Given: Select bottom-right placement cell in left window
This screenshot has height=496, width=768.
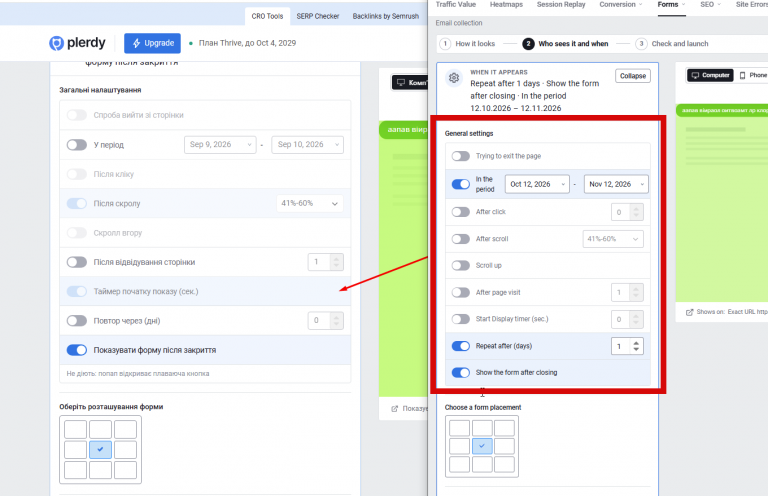Looking at the screenshot, I should (x=125, y=470).
